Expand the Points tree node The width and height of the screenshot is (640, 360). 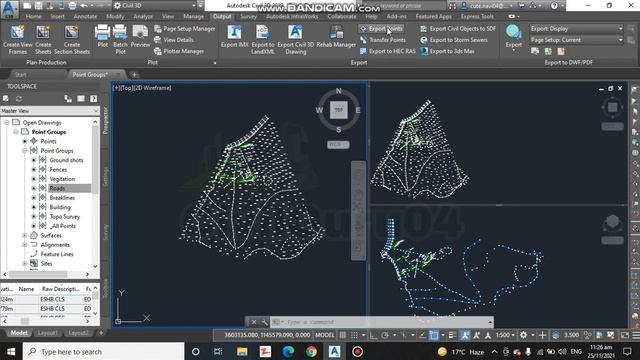click(25, 141)
